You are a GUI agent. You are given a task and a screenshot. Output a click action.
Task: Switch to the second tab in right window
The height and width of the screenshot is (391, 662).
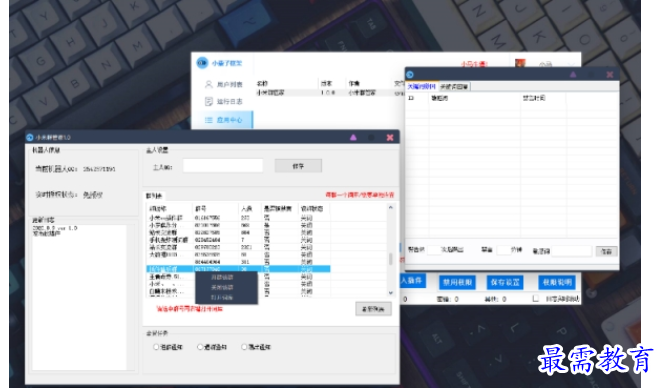click(454, 87)
